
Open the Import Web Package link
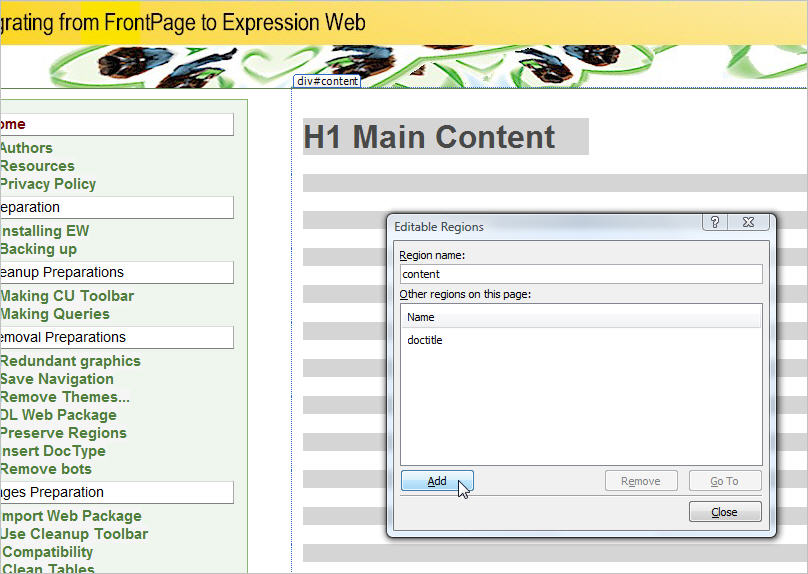coord(71,516)
